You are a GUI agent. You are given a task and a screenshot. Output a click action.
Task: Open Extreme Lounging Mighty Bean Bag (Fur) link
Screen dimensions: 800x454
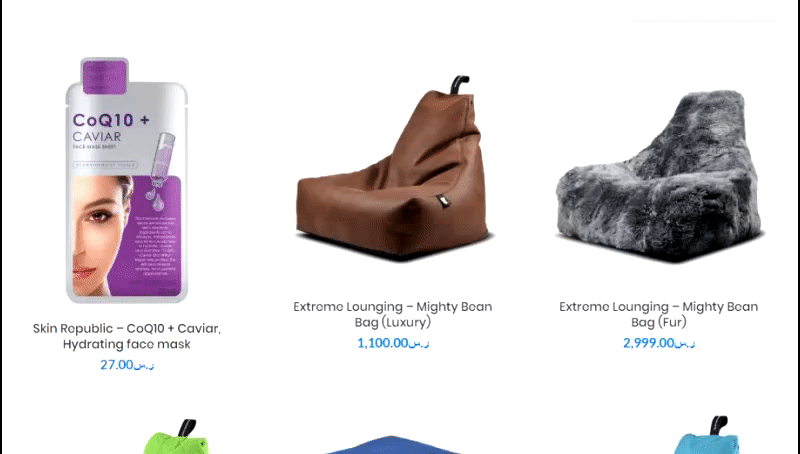pyautogui.click(x=659, y=314)
